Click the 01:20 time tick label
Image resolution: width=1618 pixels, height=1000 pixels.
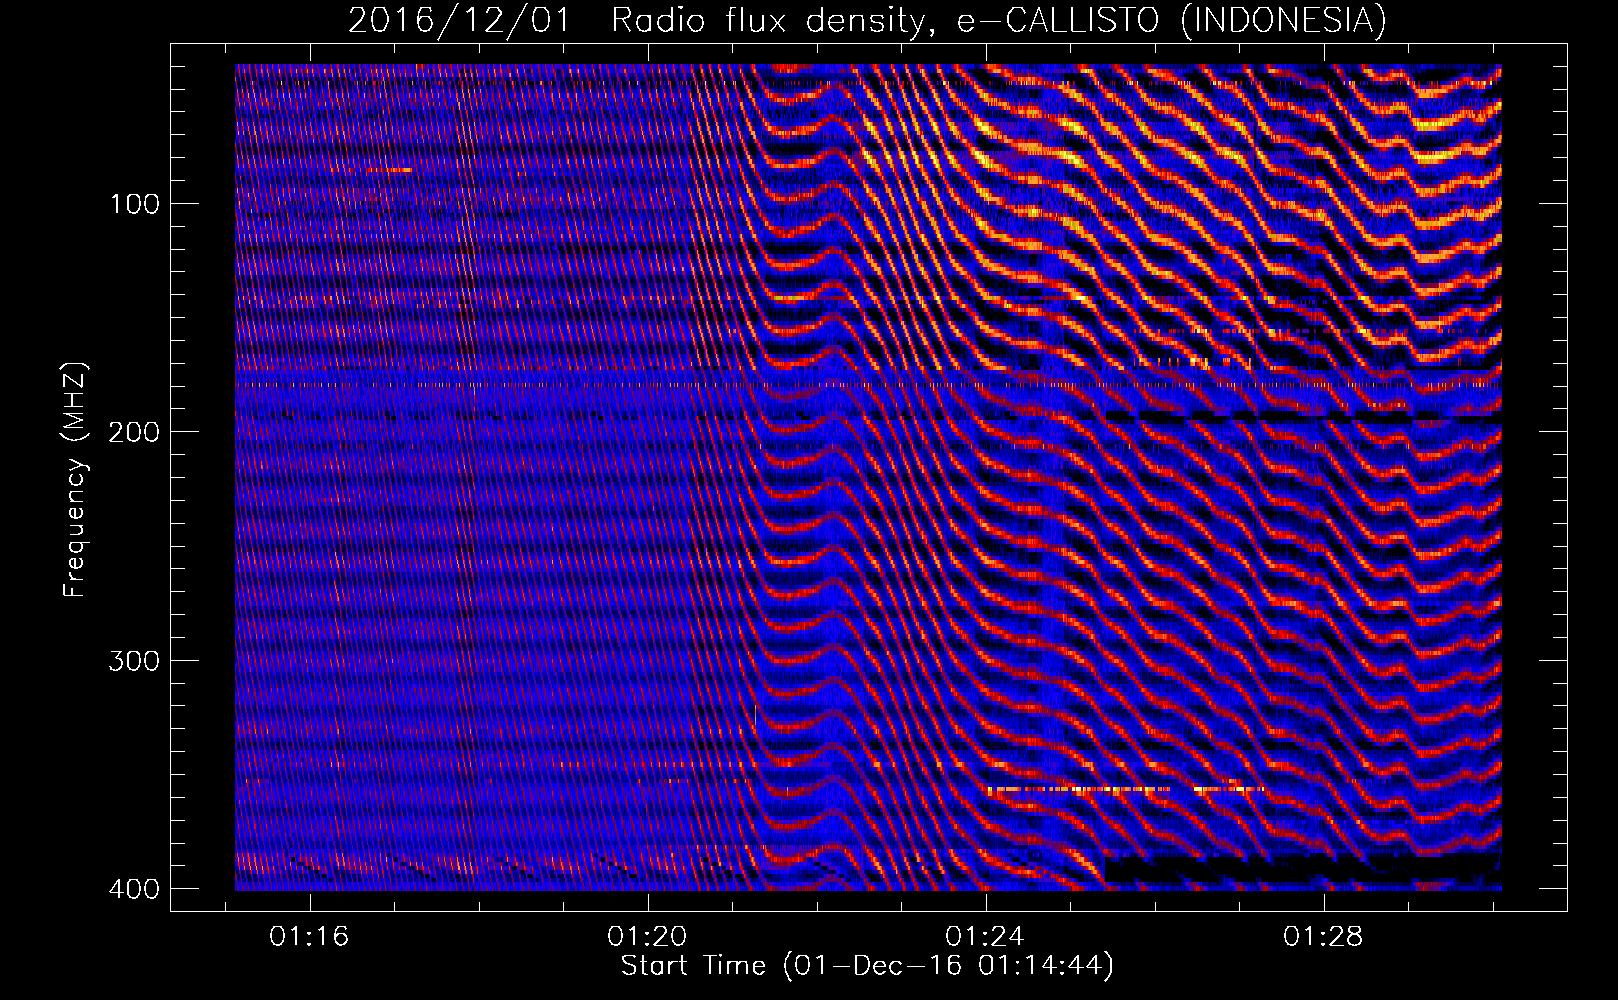(x=648, y=937)
